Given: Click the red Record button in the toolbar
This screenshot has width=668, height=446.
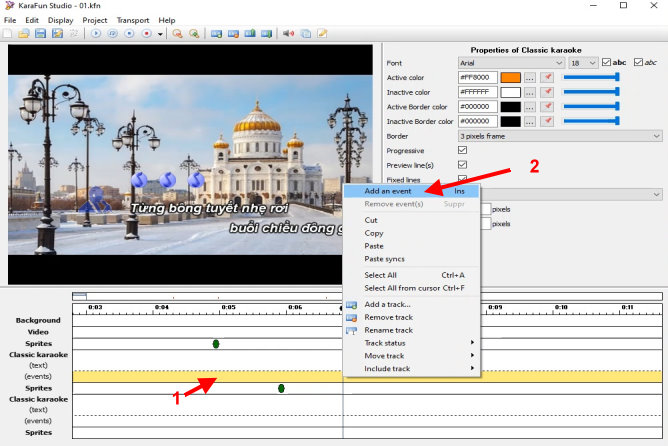Looking at the screenshot, I should pos(146,34).
